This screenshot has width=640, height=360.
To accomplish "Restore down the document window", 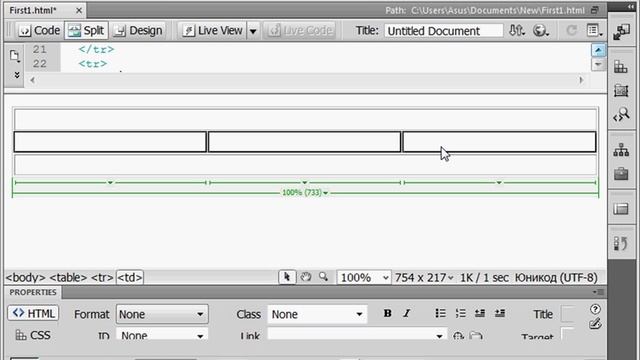I will (595, 11).
